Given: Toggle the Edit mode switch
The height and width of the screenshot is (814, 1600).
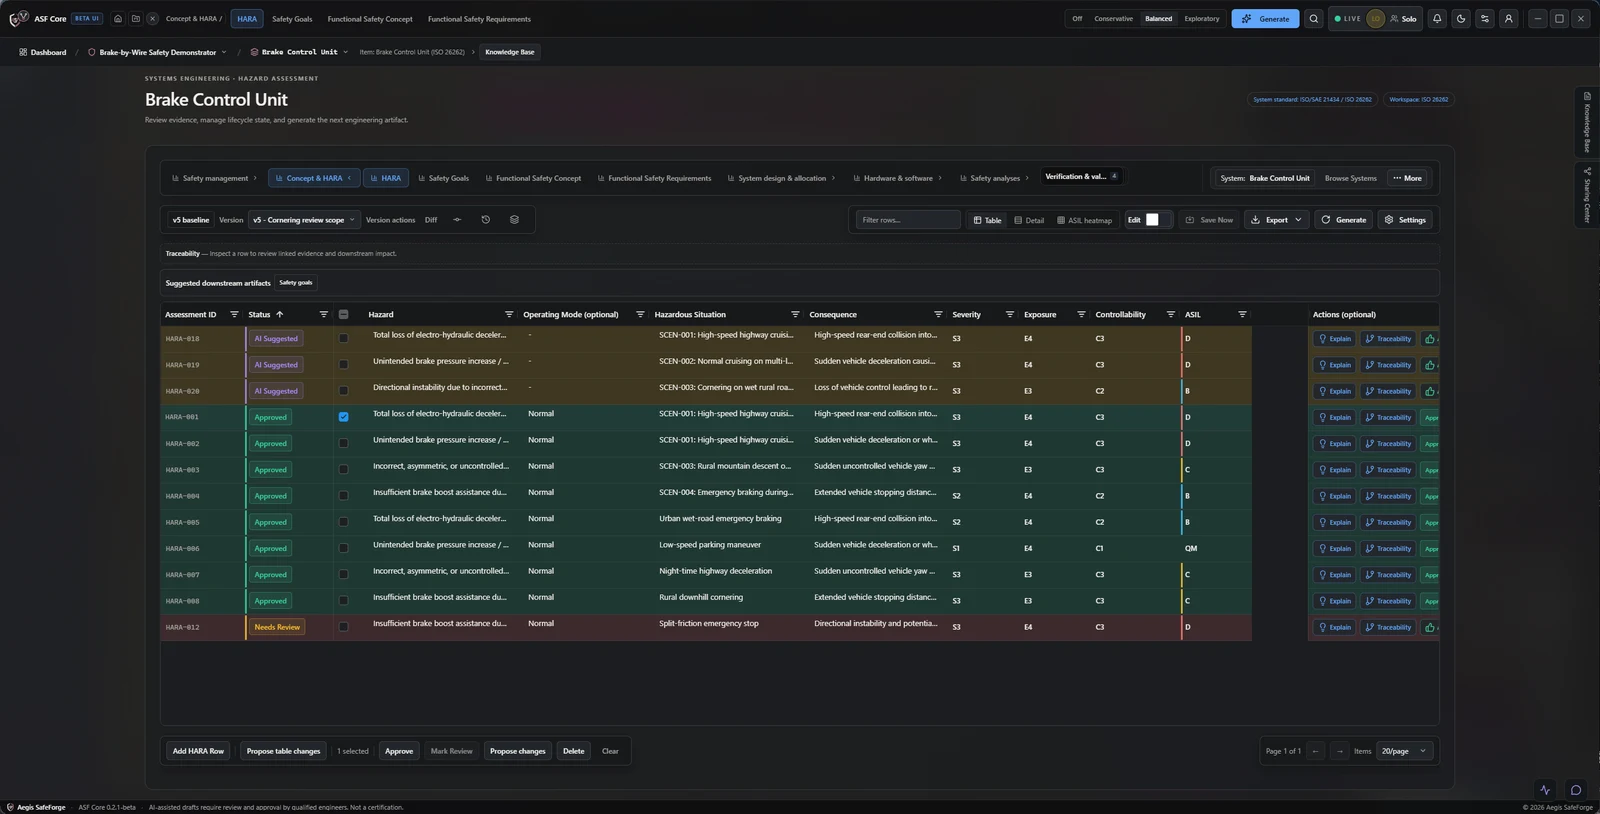Looking at the screenshot, I should [1156, 220].
